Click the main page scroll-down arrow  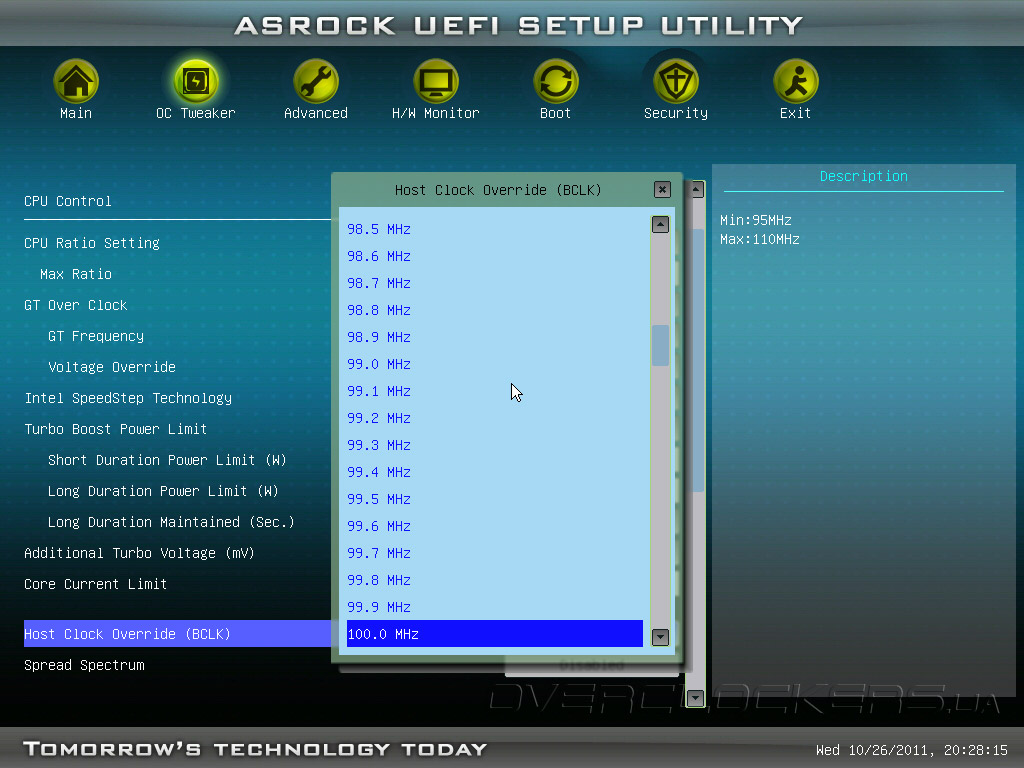(696, 698)
